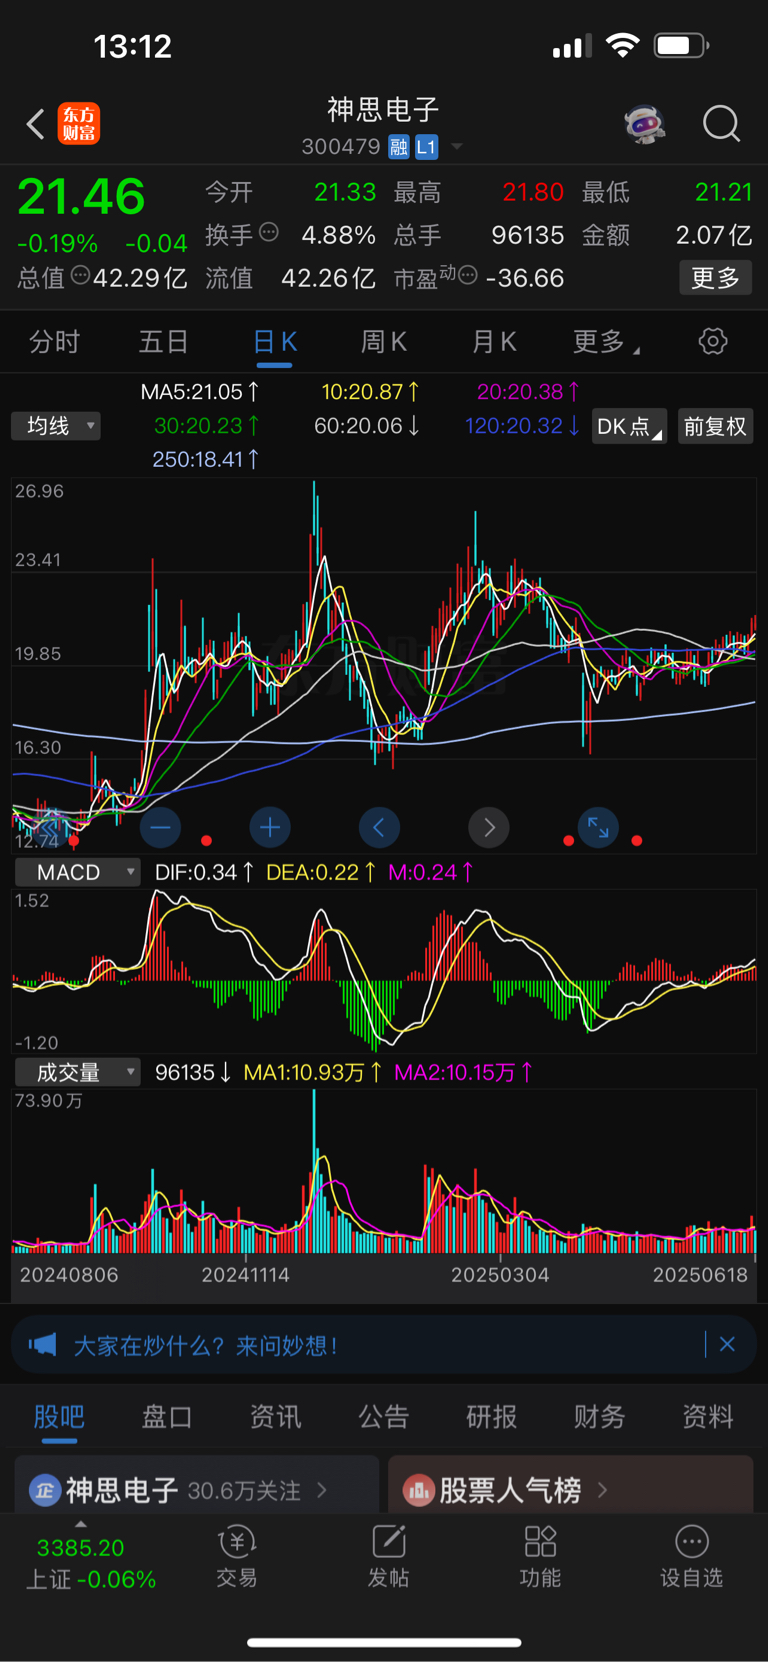Tap the megaphone icon in banner
Screen dimensions: 768x1662
43,1345
